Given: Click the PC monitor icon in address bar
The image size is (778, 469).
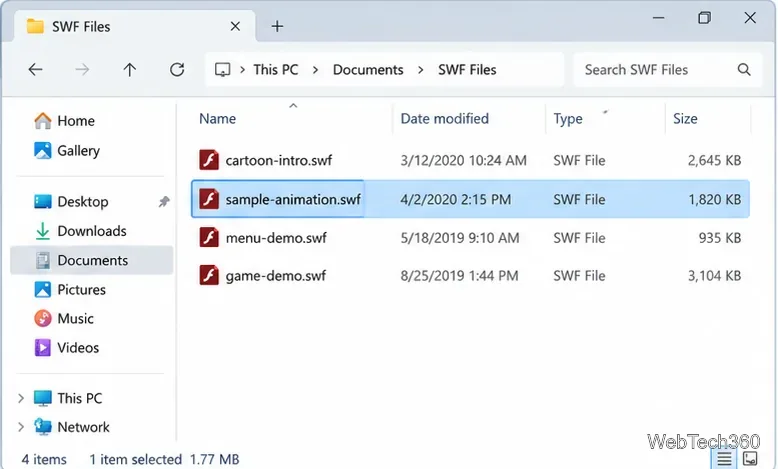Looking at the screenshot, I should pyautogui.click(x=222, y=69).
